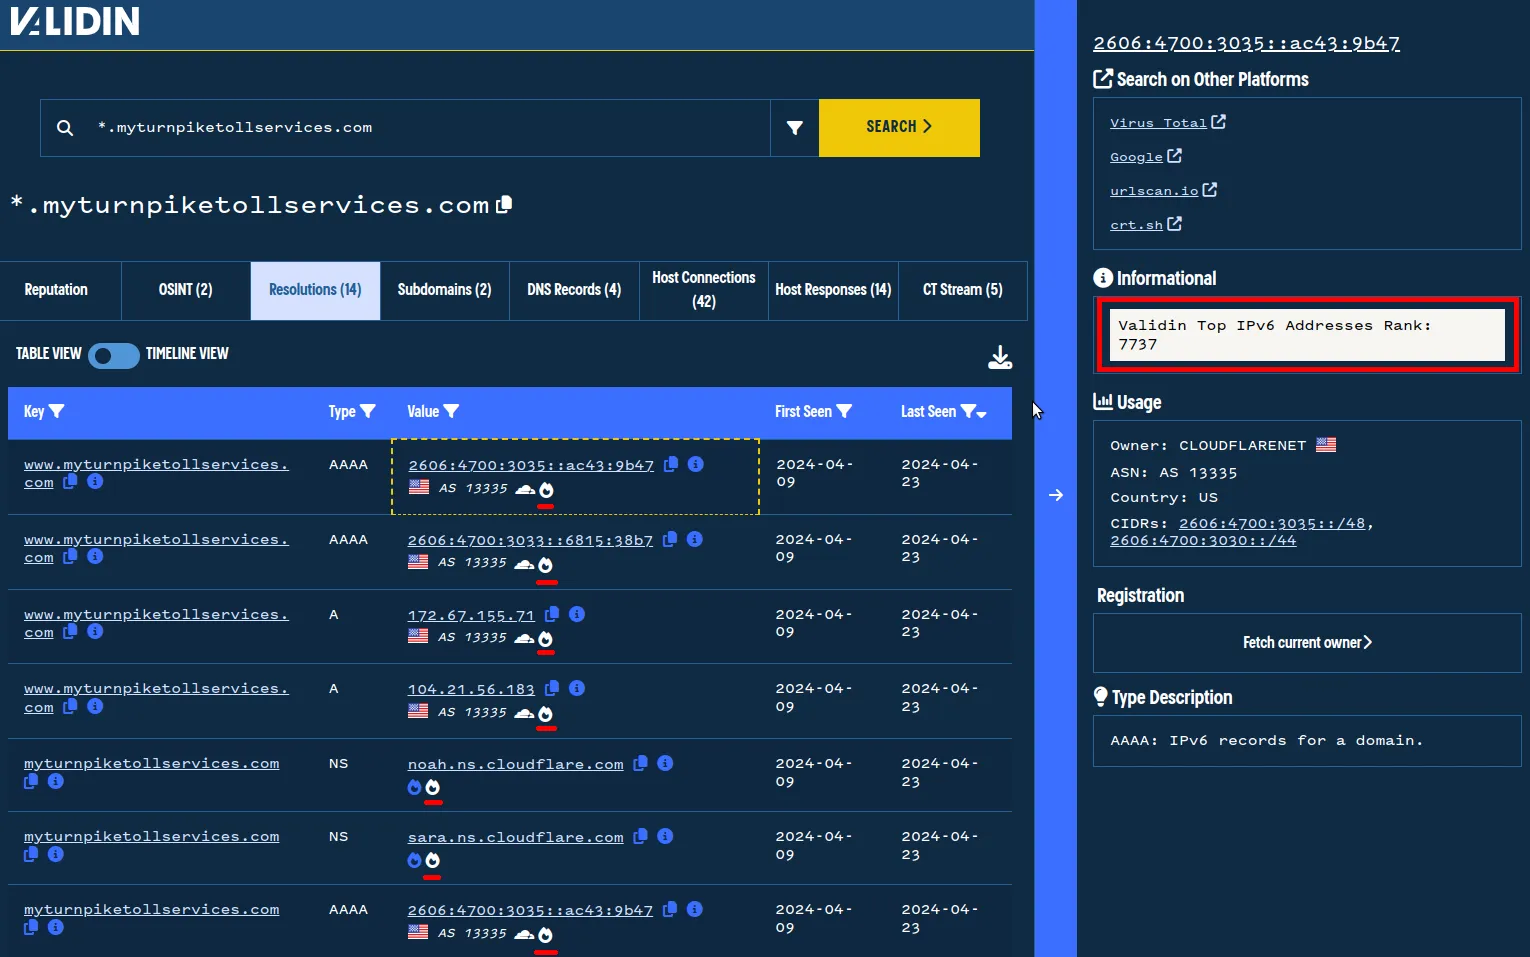The width and height of the screenshot is (1530, 957).
Task: Switch to the OSINT (2) tab
Action: [186, 290]
